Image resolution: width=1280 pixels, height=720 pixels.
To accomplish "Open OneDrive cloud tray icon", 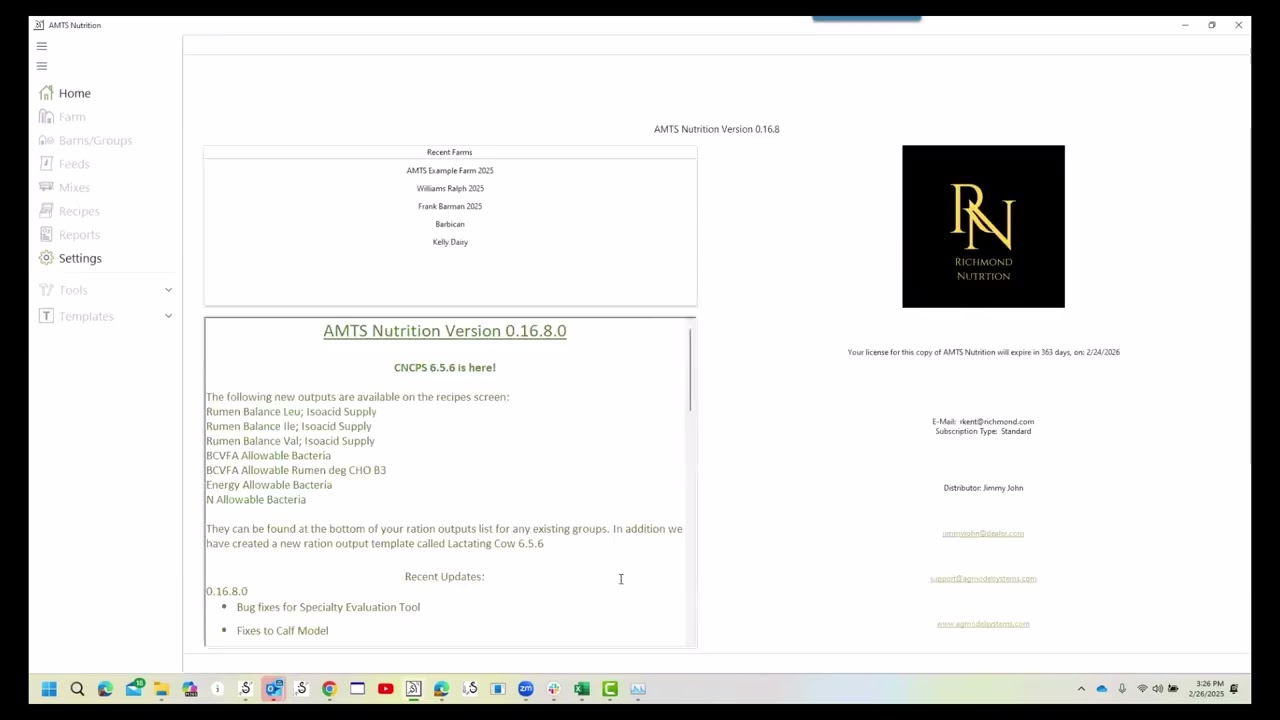I will coord(1102,689).
